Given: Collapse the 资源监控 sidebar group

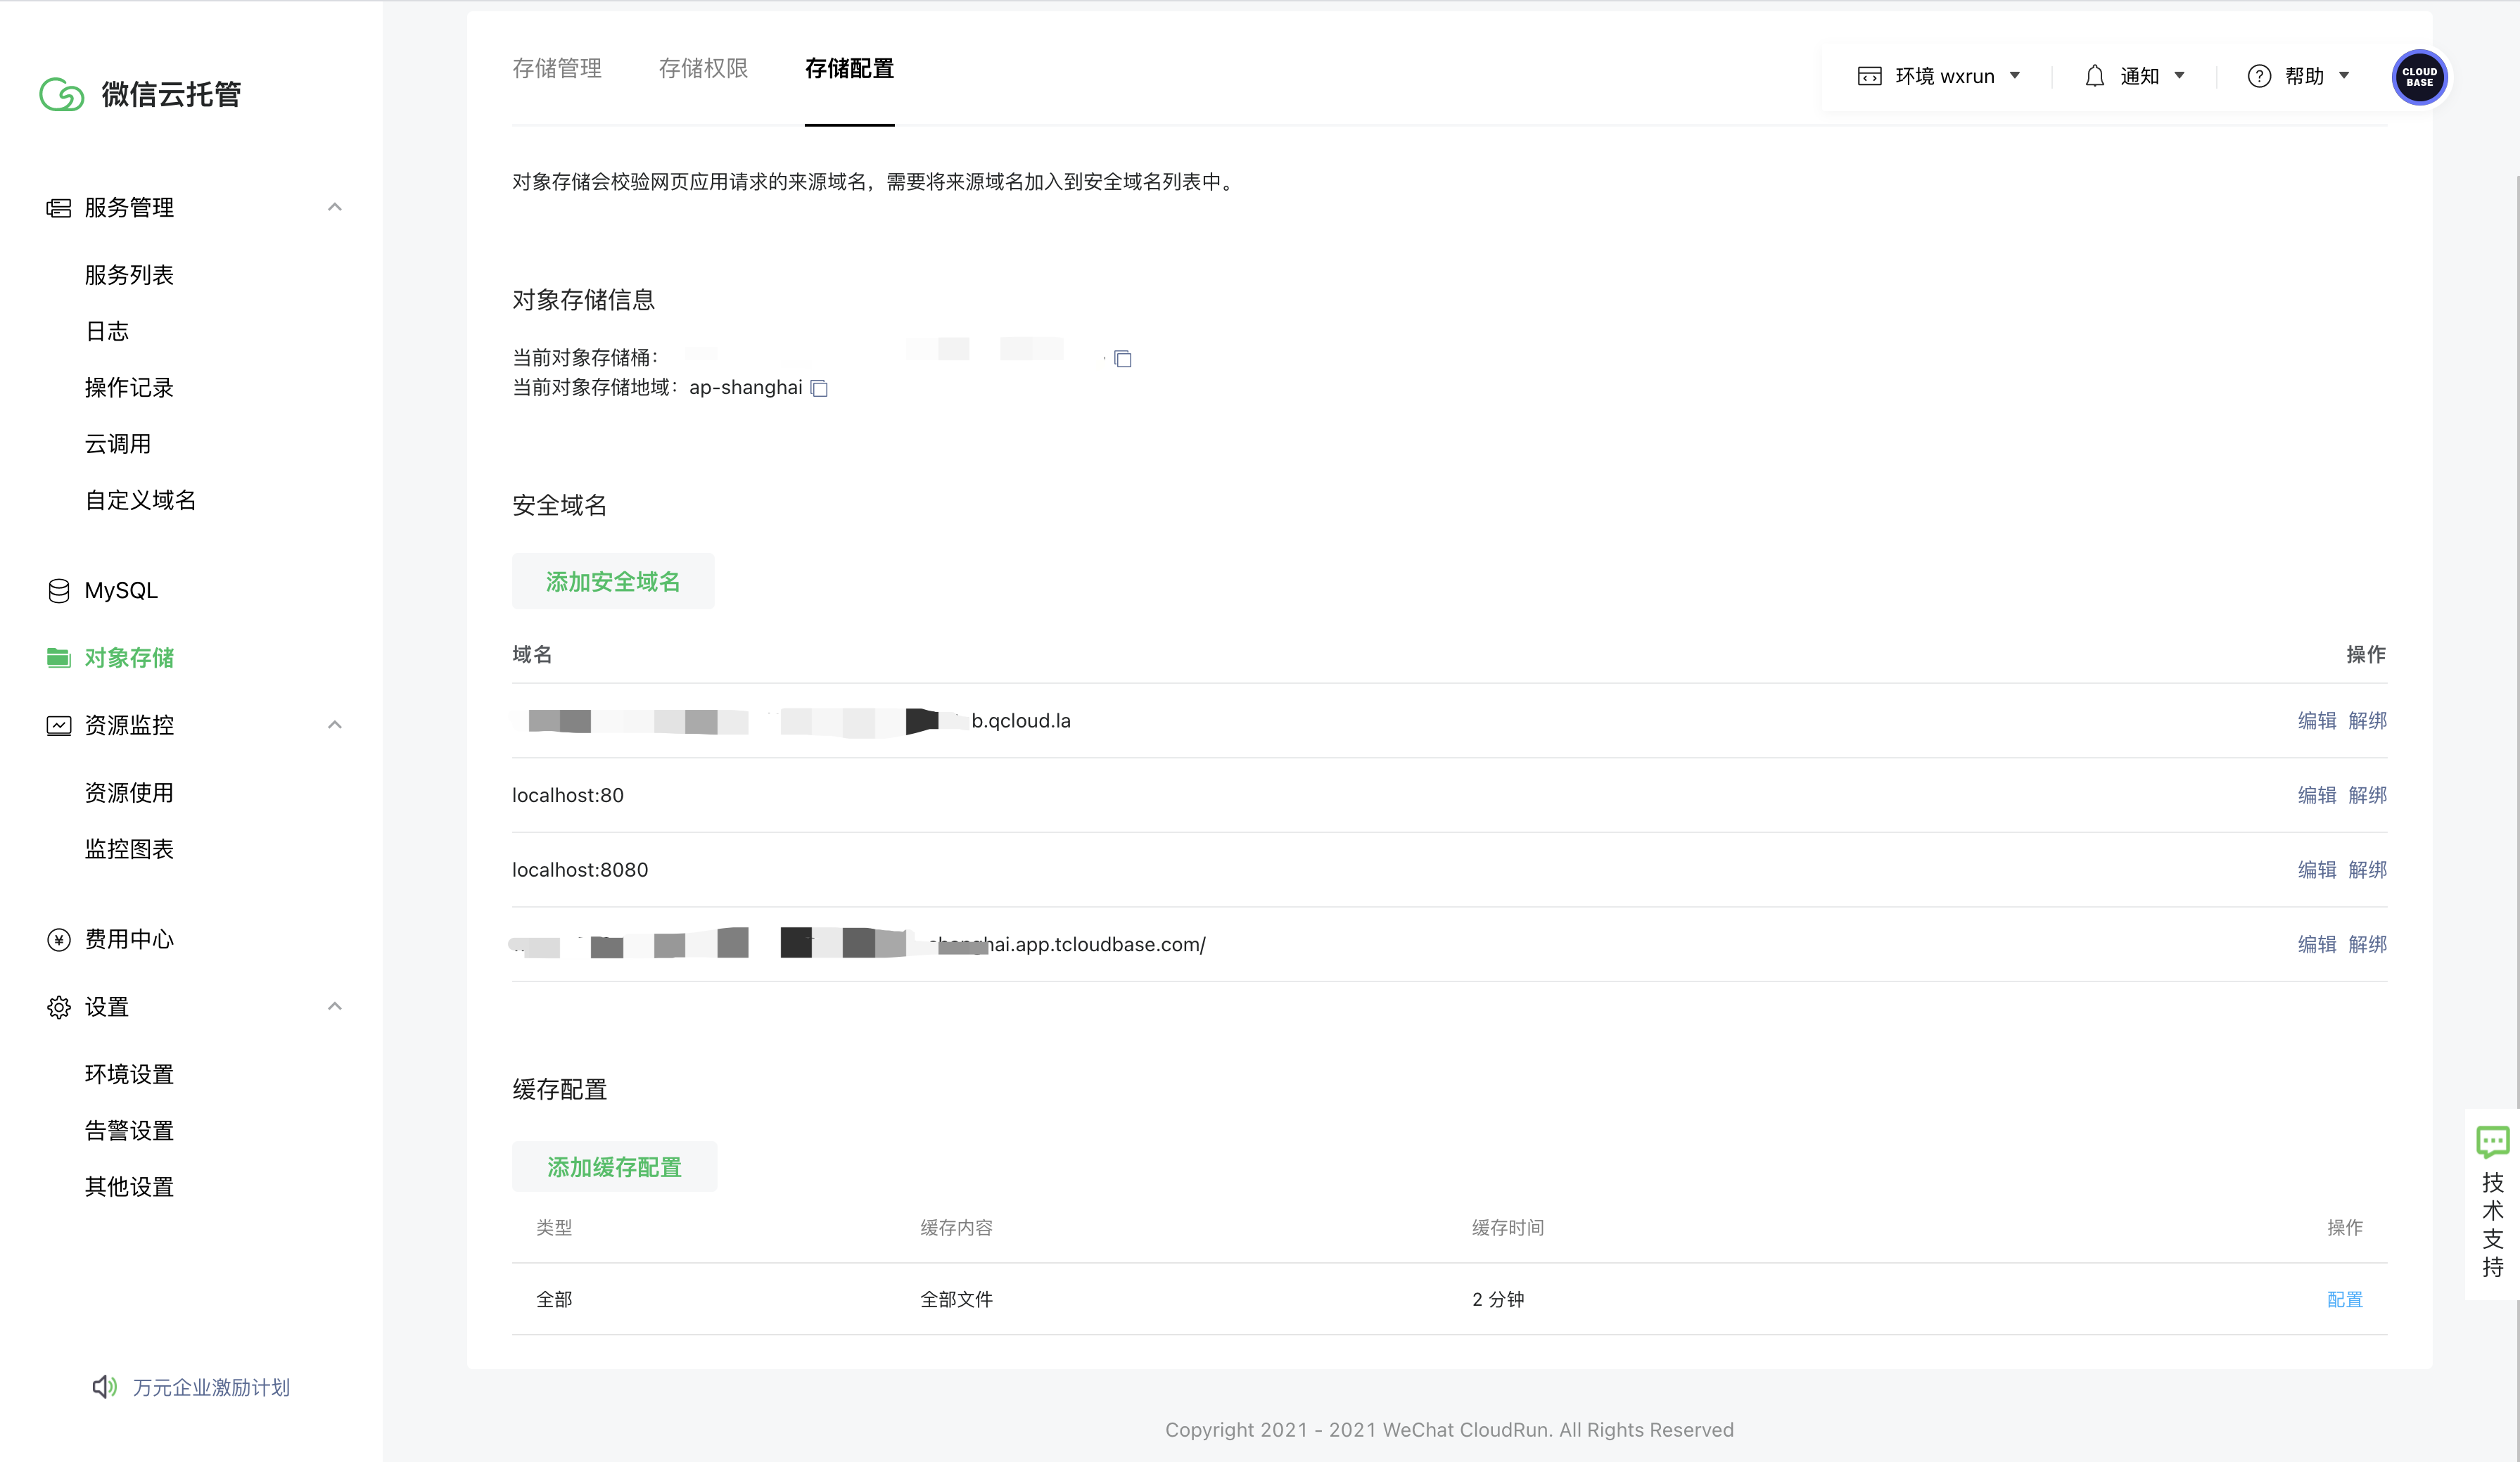Looking at the screenshot, I should coord(335,725).
